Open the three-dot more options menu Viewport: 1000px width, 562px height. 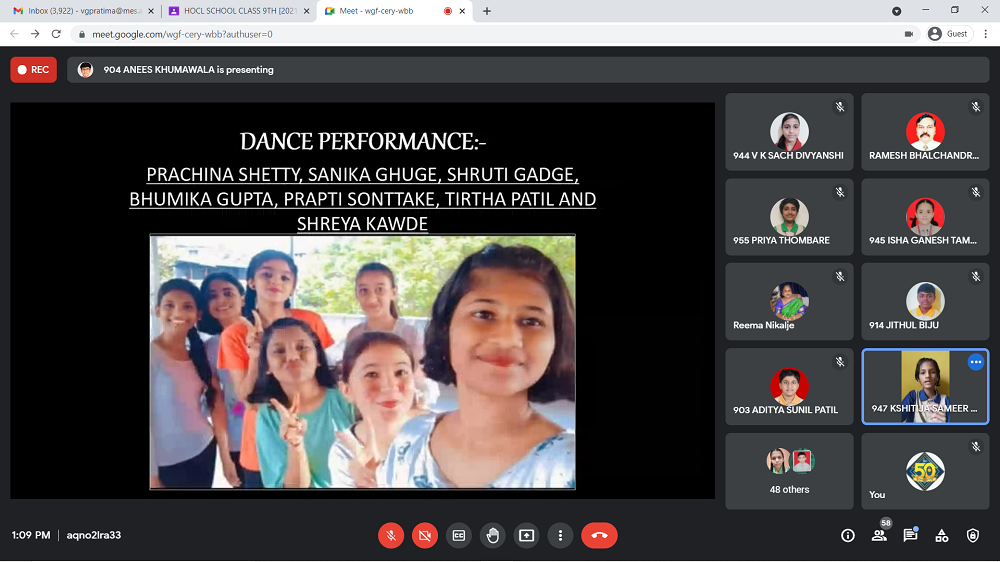click(561, 536)
